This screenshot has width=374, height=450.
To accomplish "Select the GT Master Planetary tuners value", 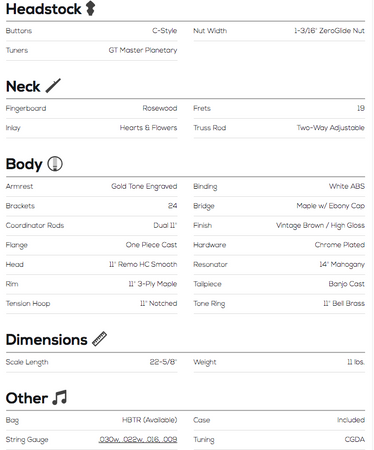I will [143, 50].
